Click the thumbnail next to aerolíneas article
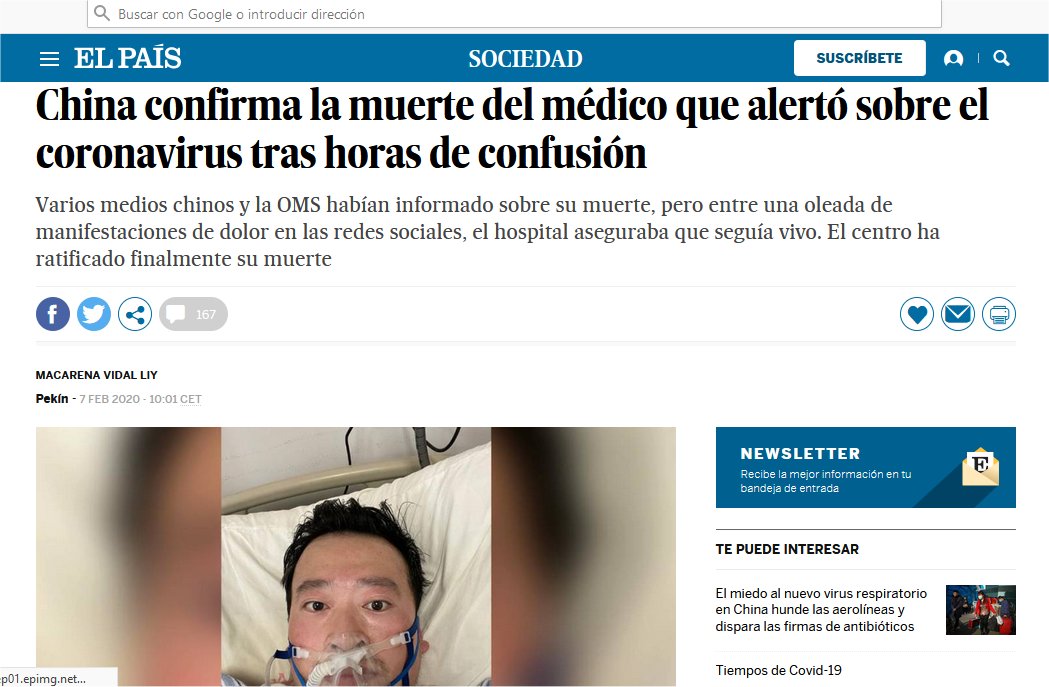This screenshot has width=1049, height=687. coord(981,610)
